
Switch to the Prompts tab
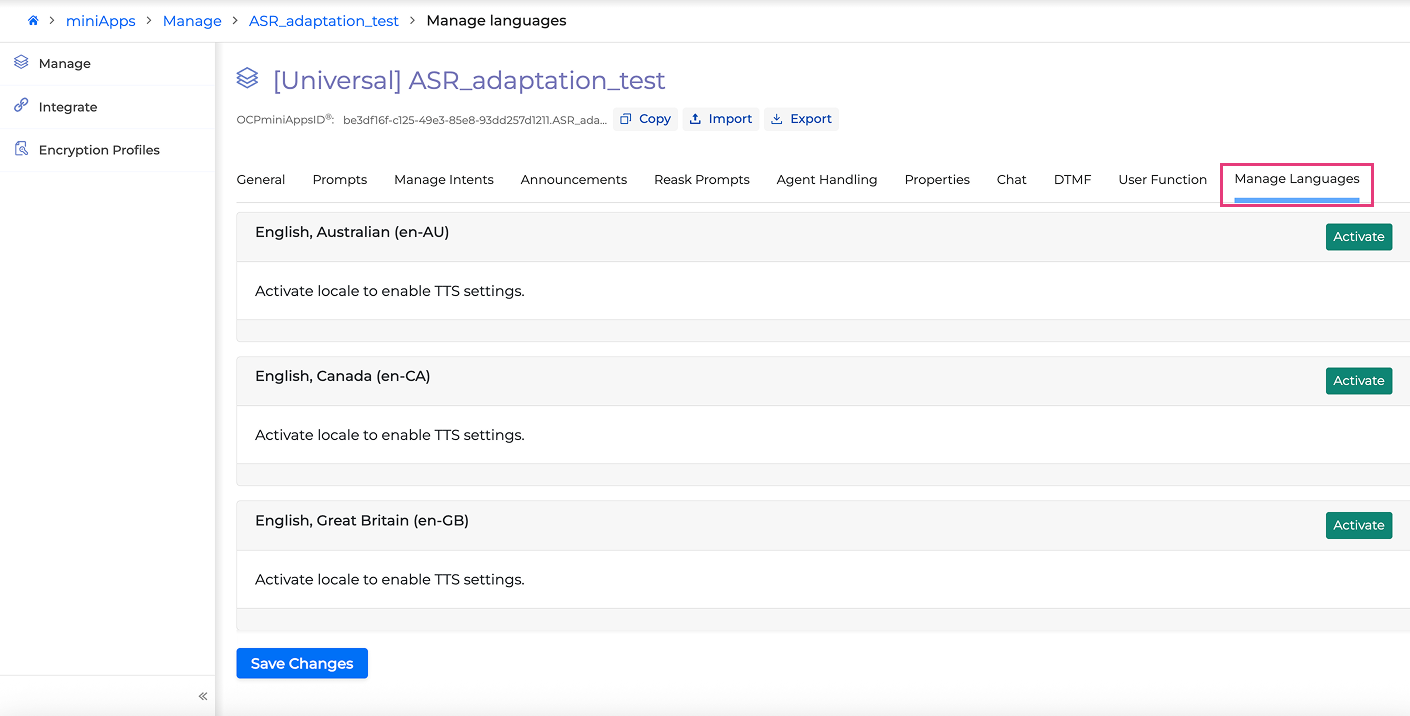[x=340, y=180]
